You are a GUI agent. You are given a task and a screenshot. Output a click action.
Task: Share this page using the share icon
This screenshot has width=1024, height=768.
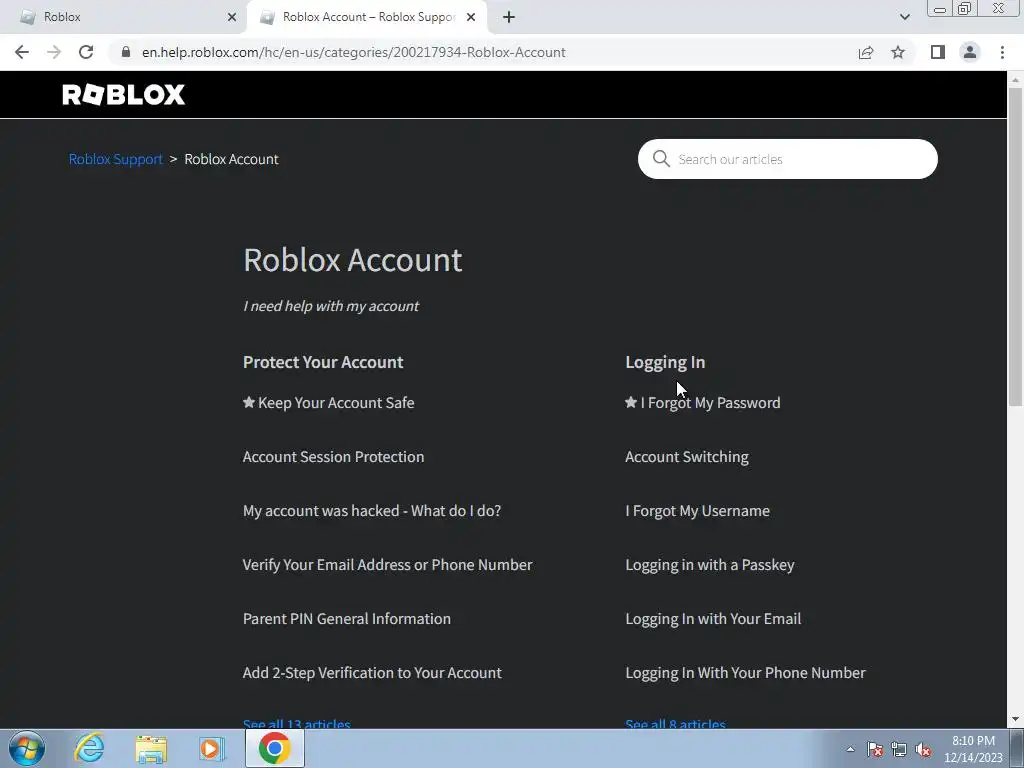866,52
